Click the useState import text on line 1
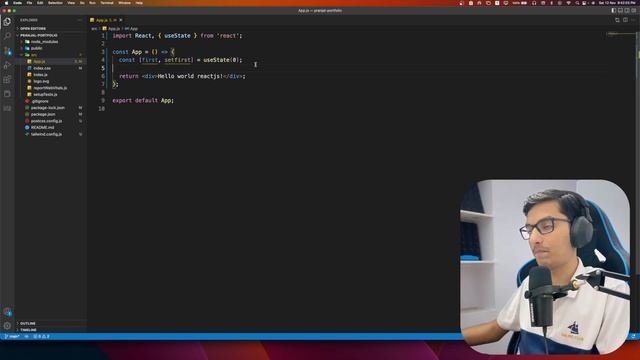Image resolution: width=640 pixels, height=360 pixels. pyautogui.click(x=177, y=36)
